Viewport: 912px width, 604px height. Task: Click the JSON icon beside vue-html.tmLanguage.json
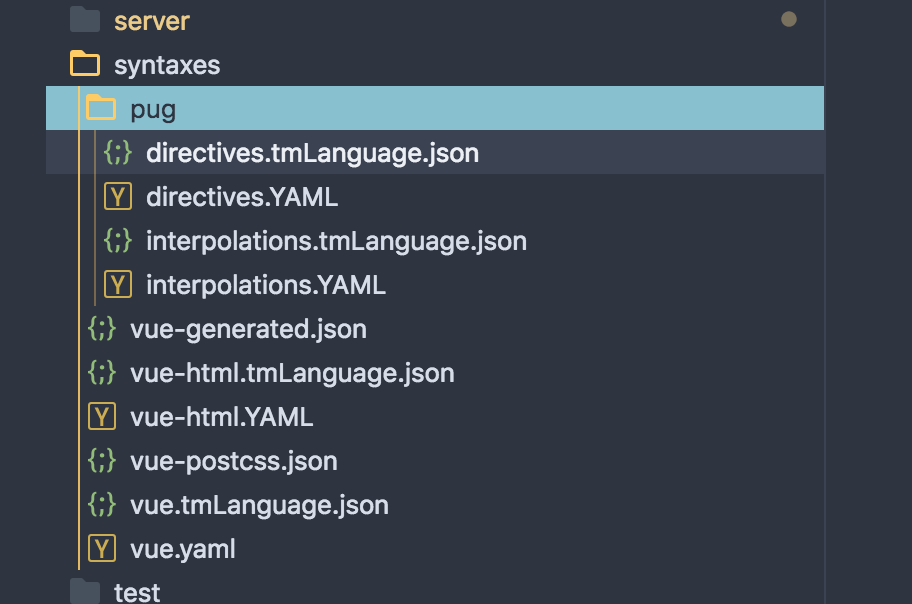(102, 373)
